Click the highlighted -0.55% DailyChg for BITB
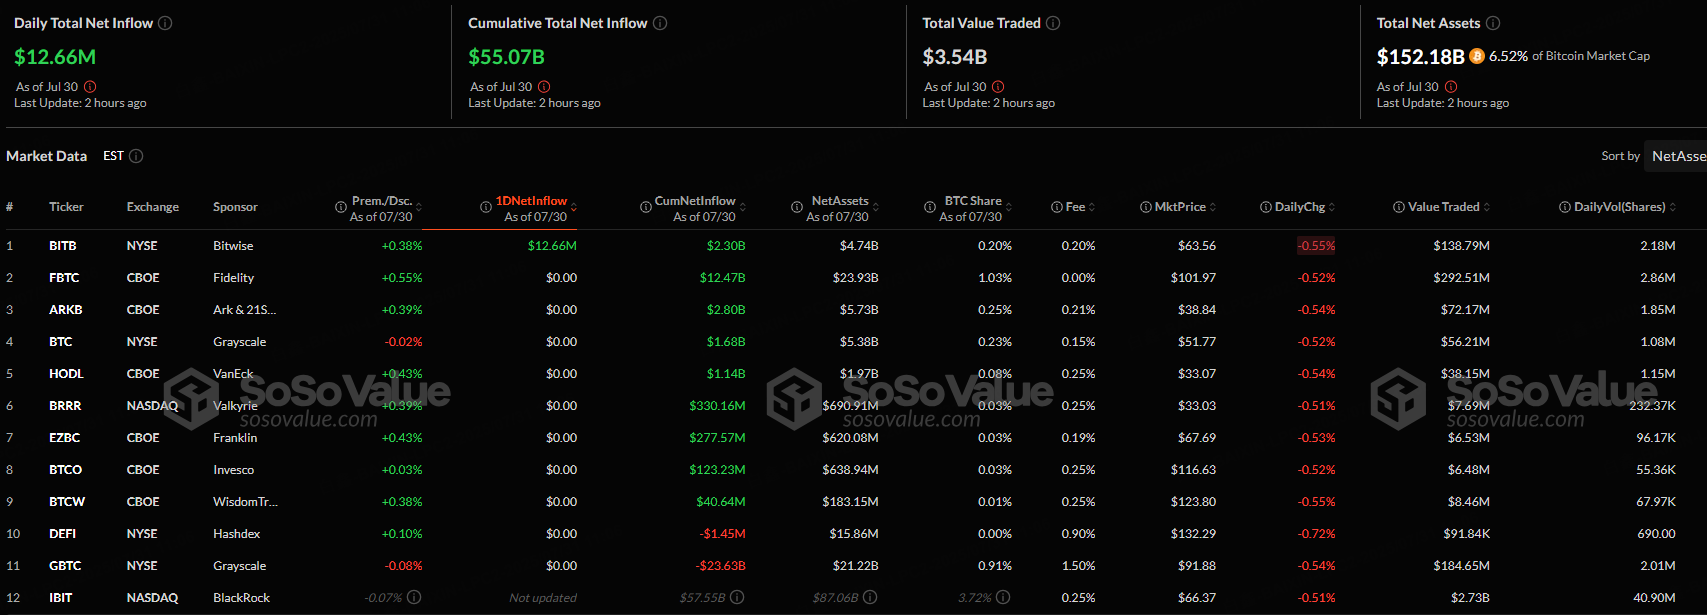Viewport: 1707px width, 615px height. (x=1316, y=246)
